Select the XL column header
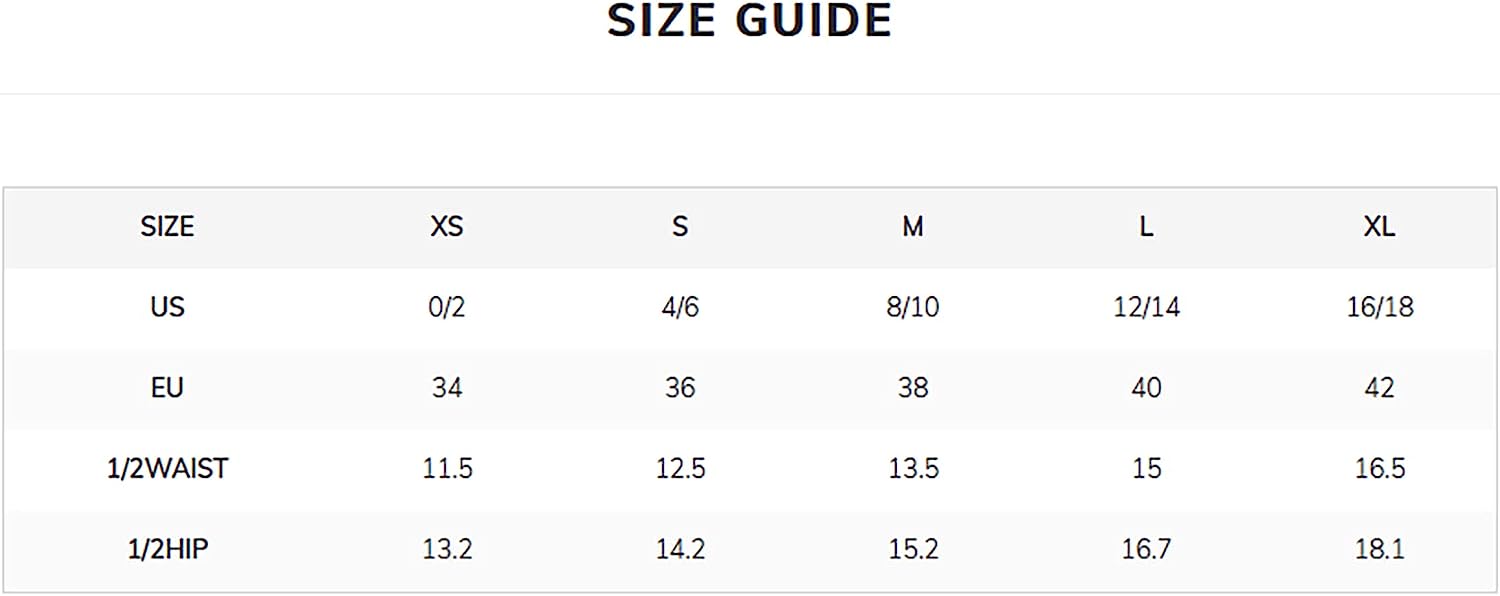Viewport: 1500px width, 596px height. click(x=1380, y=227)
